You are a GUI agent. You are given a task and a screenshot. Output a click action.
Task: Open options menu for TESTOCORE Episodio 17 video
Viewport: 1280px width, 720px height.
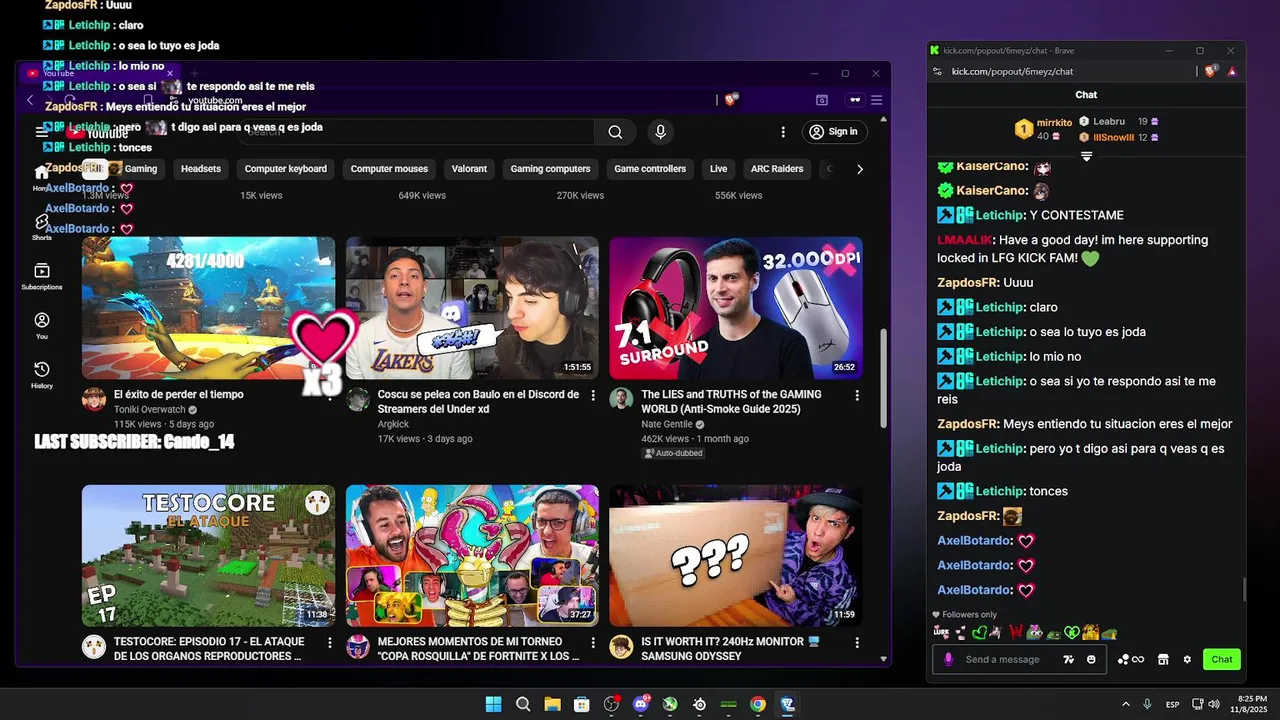[330, 643]
